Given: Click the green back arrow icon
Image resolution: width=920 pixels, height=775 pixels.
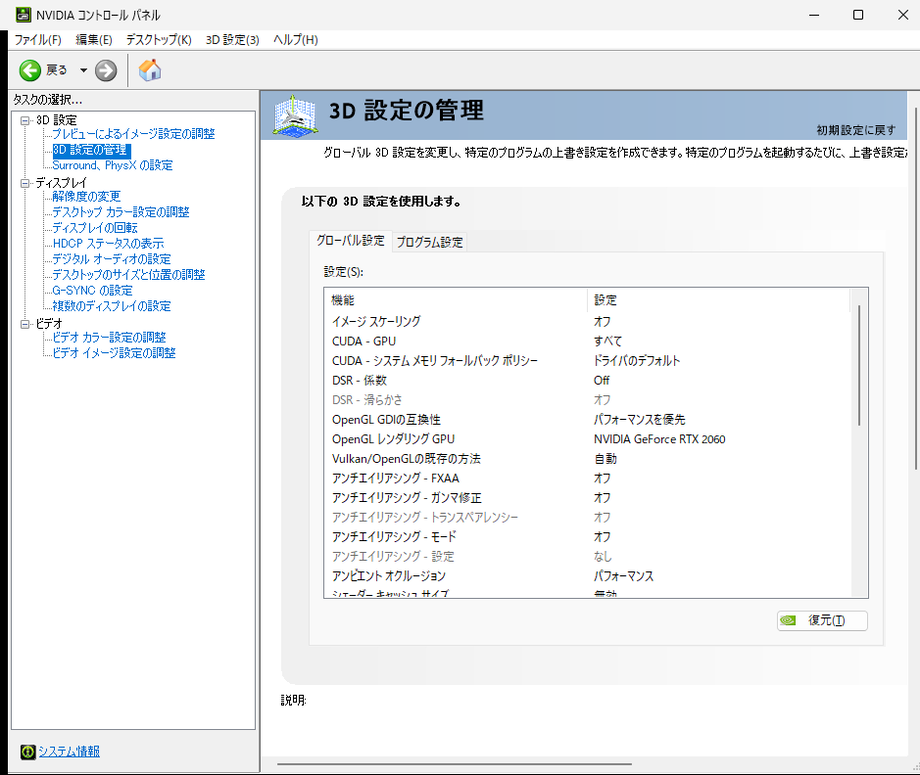Looking at the screenshot, I should click(x=30, y=70).
